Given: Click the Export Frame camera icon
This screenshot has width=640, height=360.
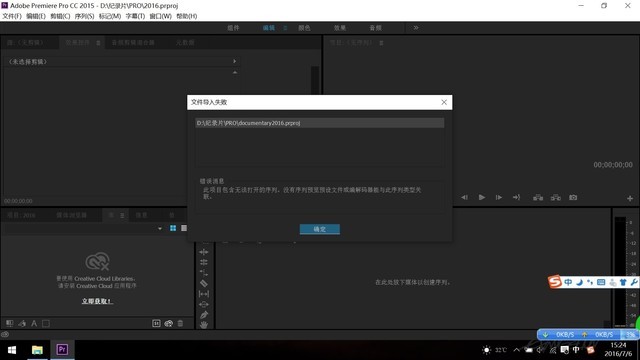Looking at the screenshot, I should coord(573,198).
